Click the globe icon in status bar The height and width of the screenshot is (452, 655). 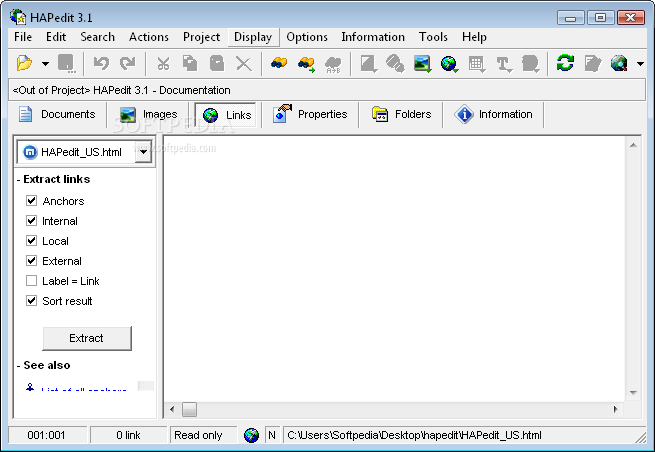251,435
